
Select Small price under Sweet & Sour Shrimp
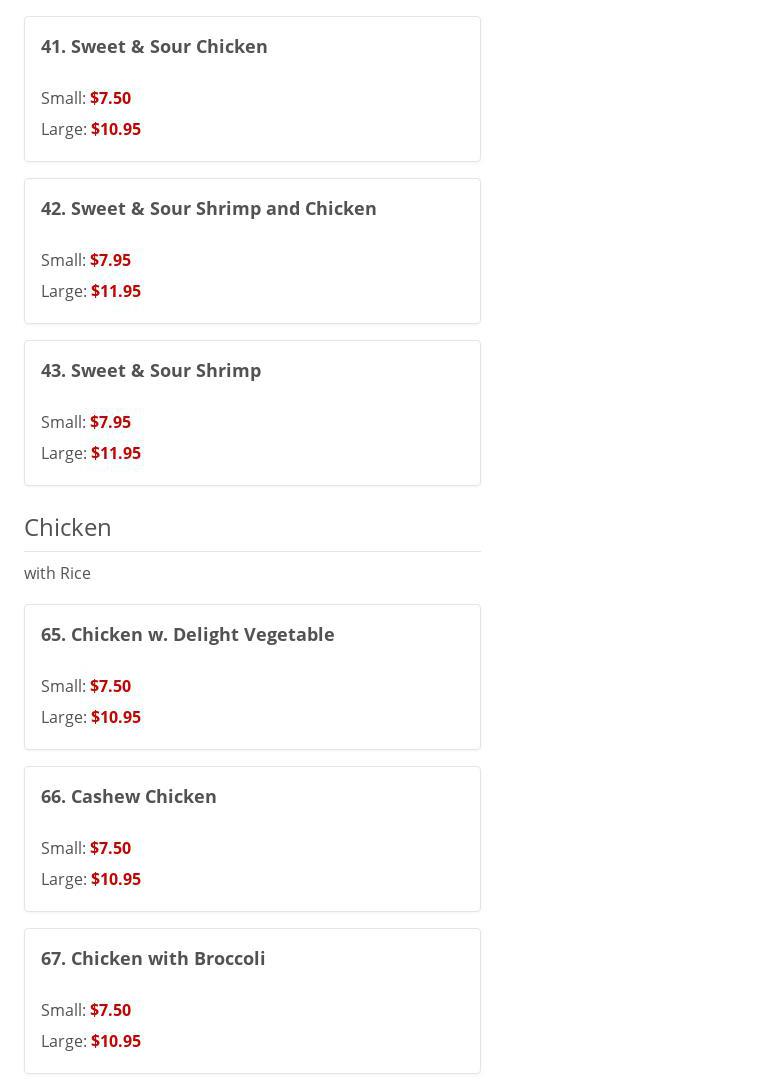click(x=86, y=422)
